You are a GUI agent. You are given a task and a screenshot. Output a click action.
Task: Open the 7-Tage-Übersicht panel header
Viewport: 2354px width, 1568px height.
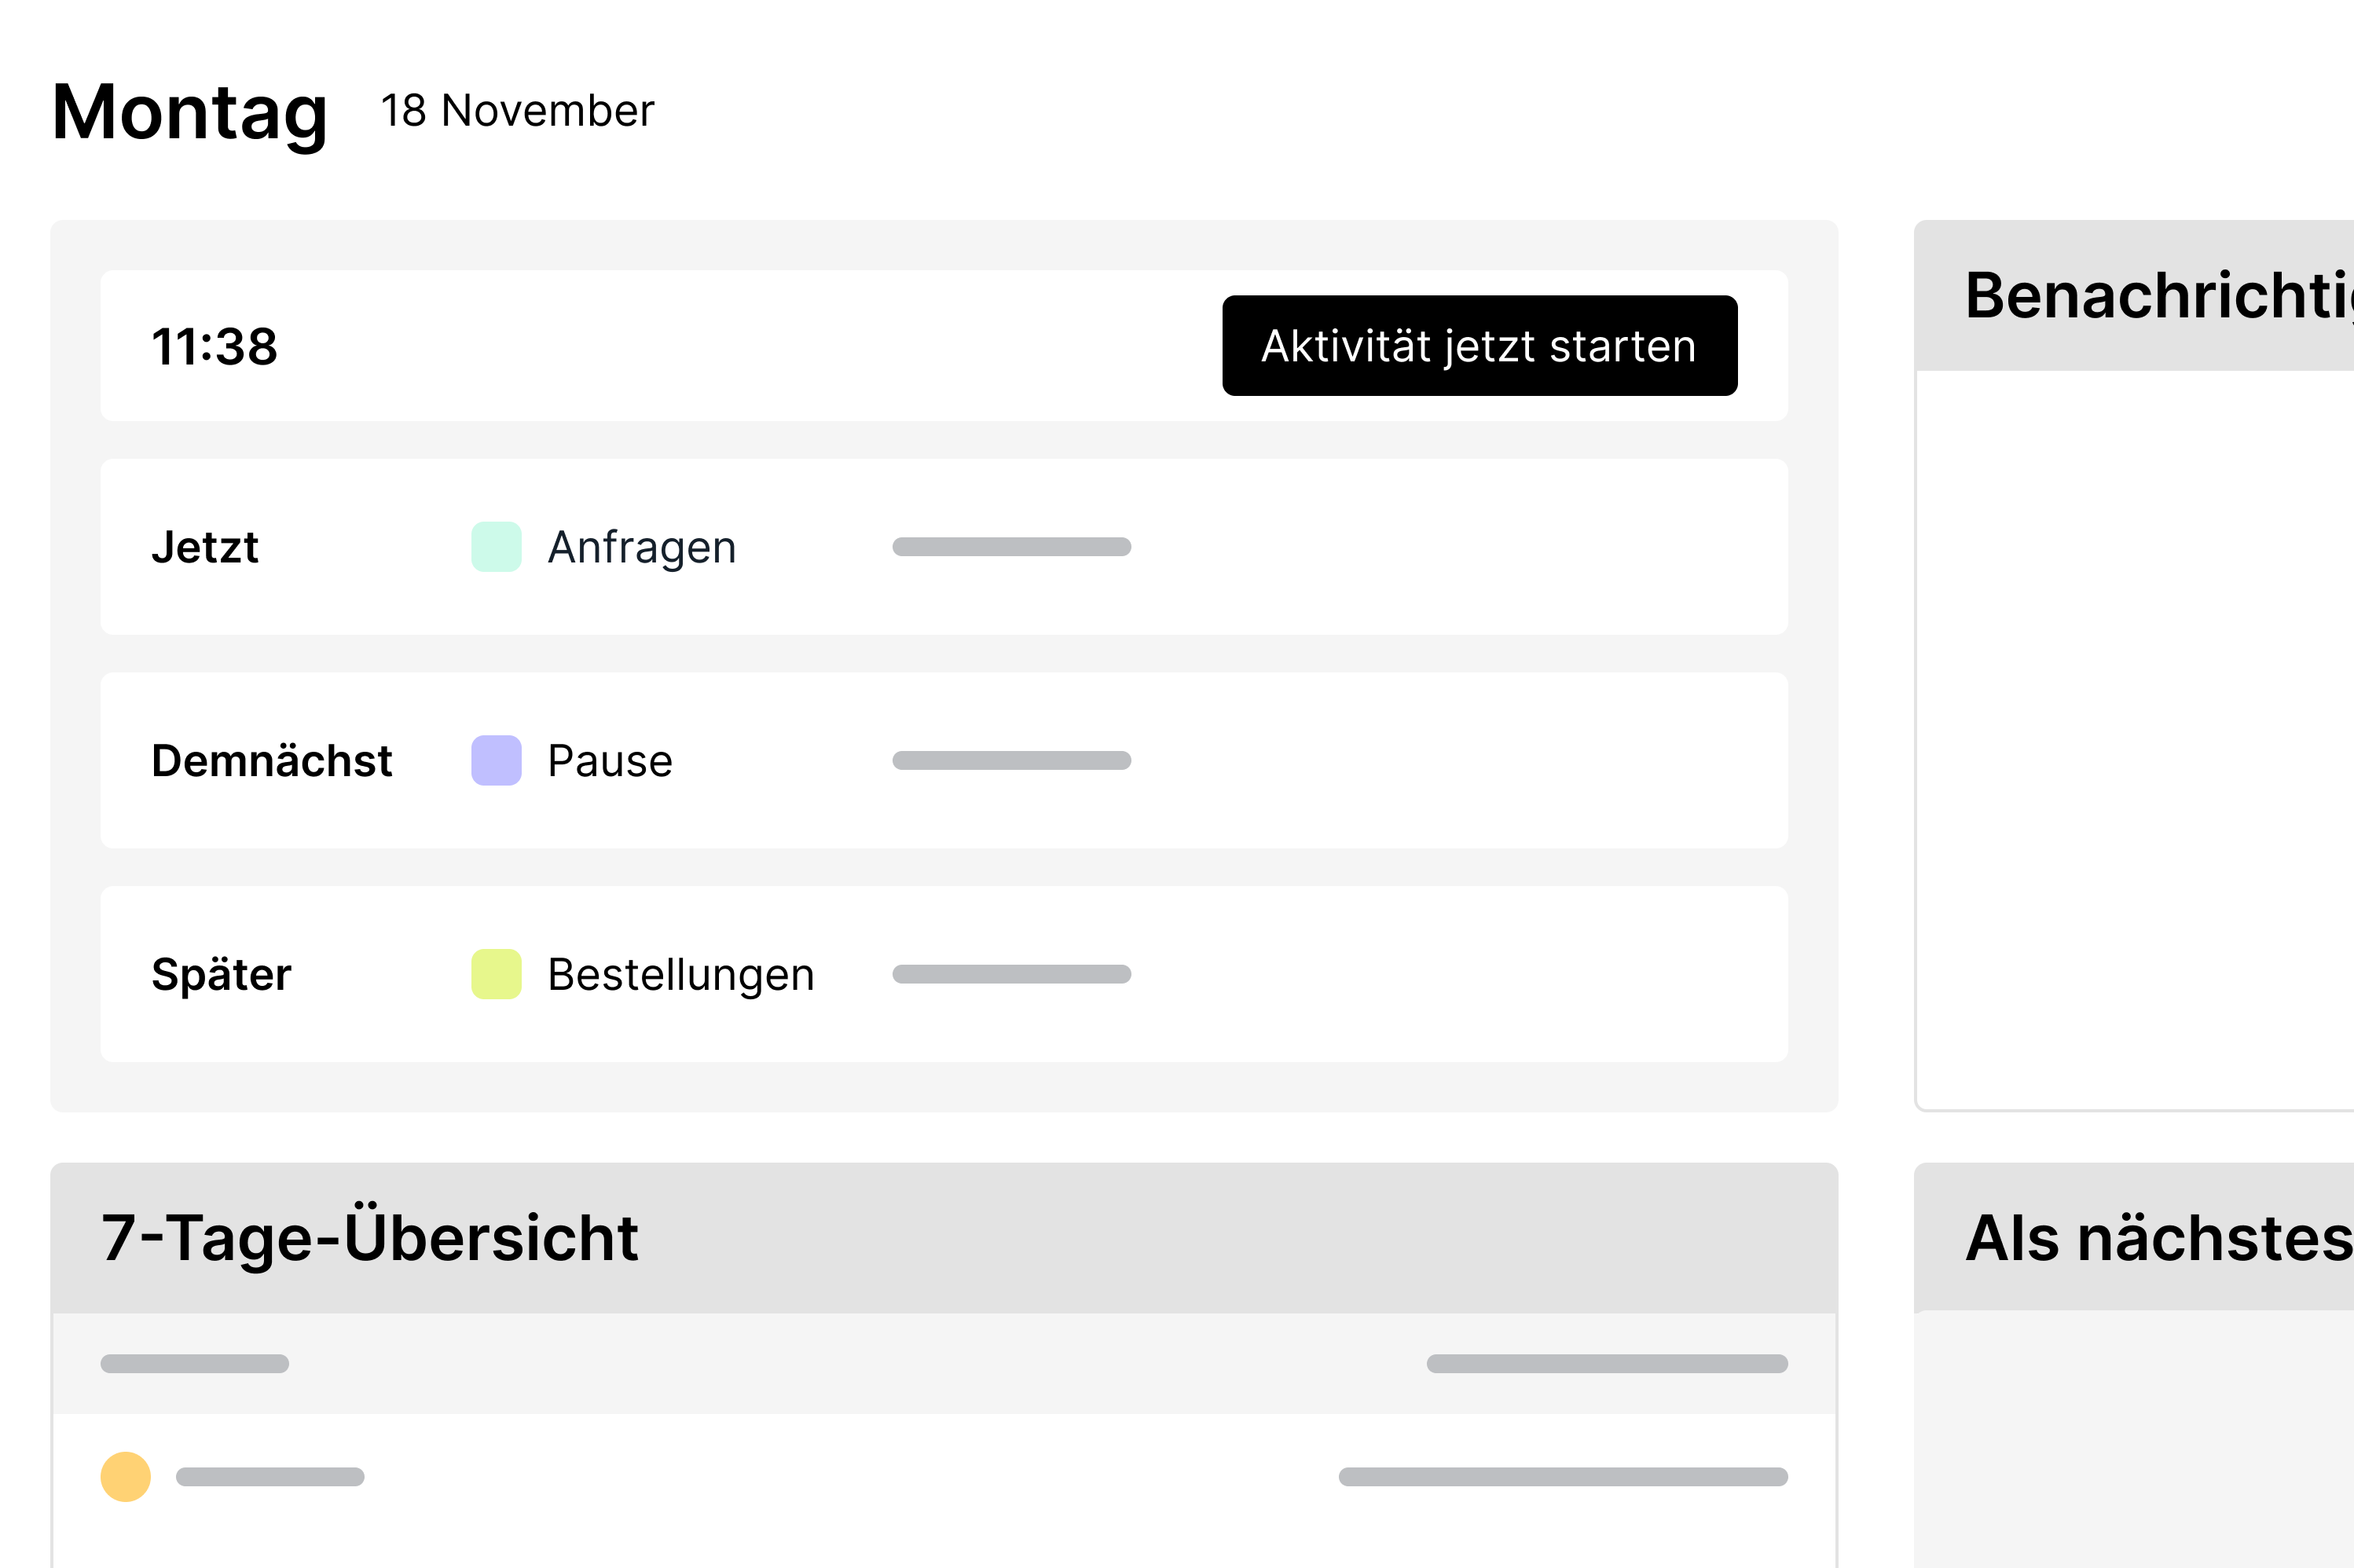tap(369, 1238)
